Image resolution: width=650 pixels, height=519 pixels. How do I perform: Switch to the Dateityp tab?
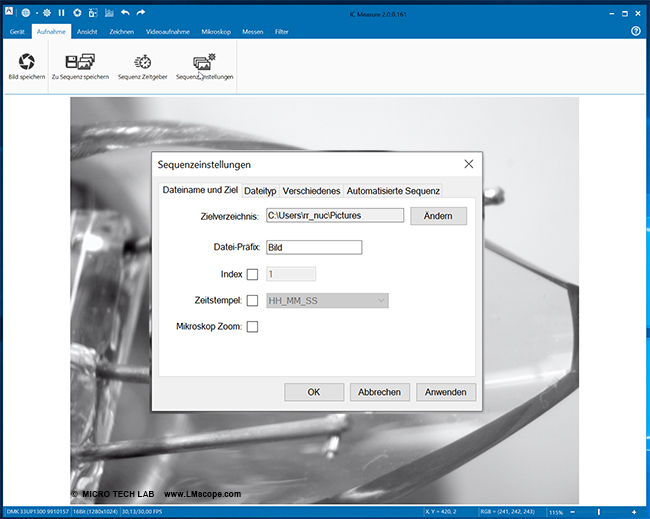[260, 190]
